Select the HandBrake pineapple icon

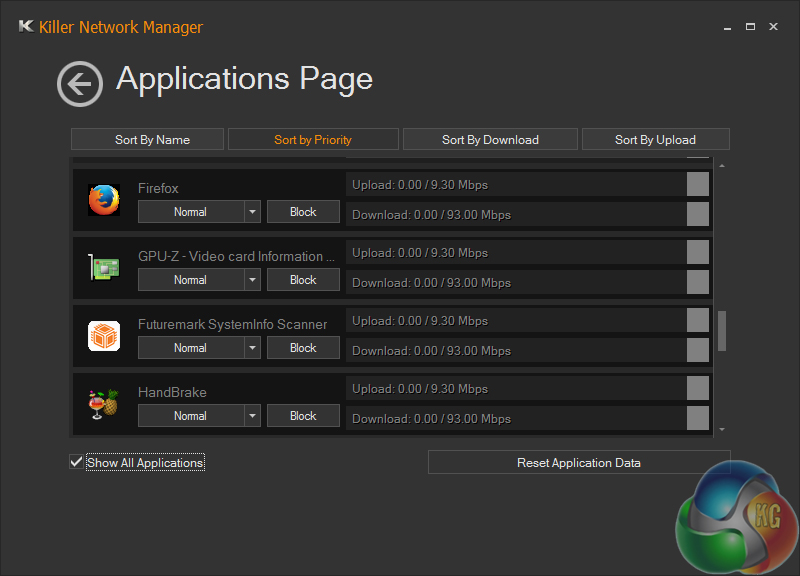[104, 404]
